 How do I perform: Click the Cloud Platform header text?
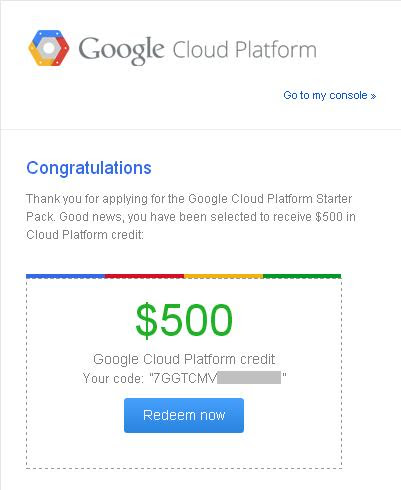pos(244,50)
